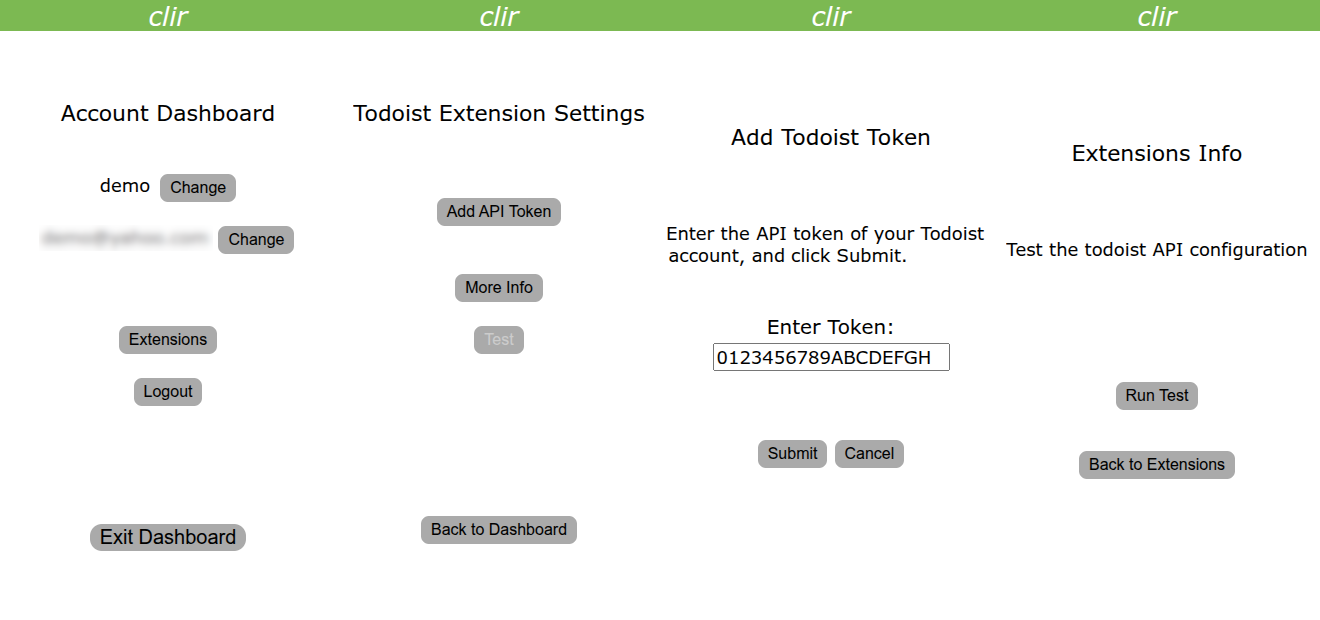Click the blurred email address text

pos(125,238)
